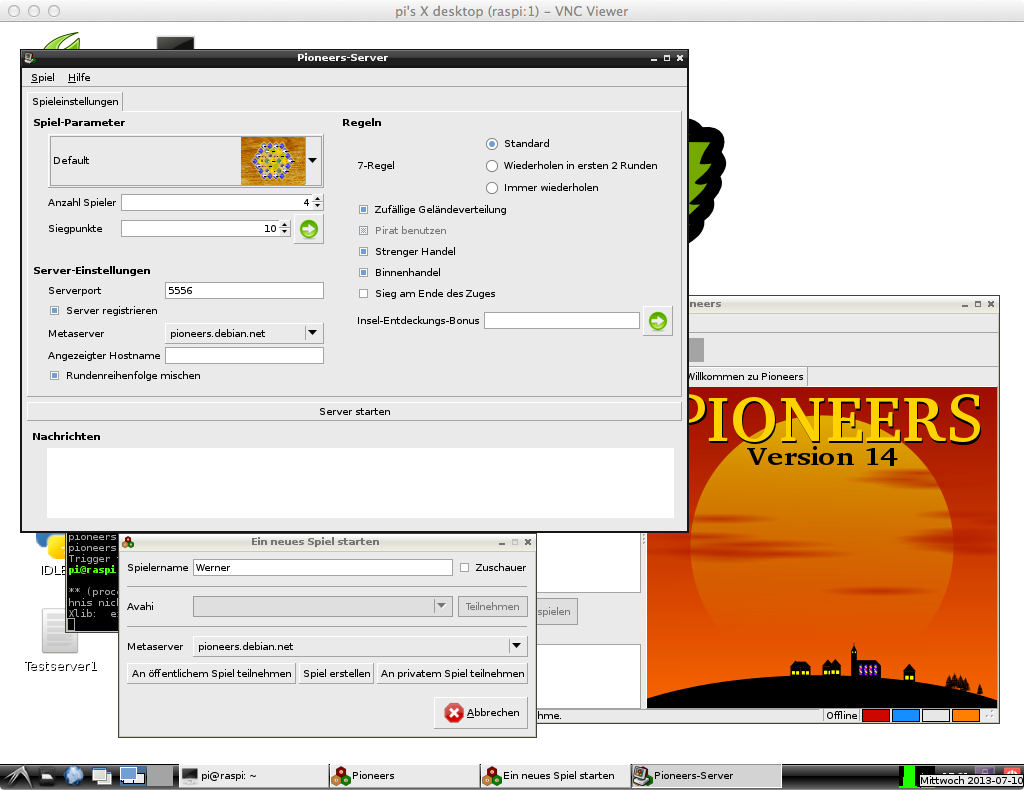This screenshot has width=1024, height=790.
Task: Switch to the first workspace in pager
Action: (x=133, y=776)
